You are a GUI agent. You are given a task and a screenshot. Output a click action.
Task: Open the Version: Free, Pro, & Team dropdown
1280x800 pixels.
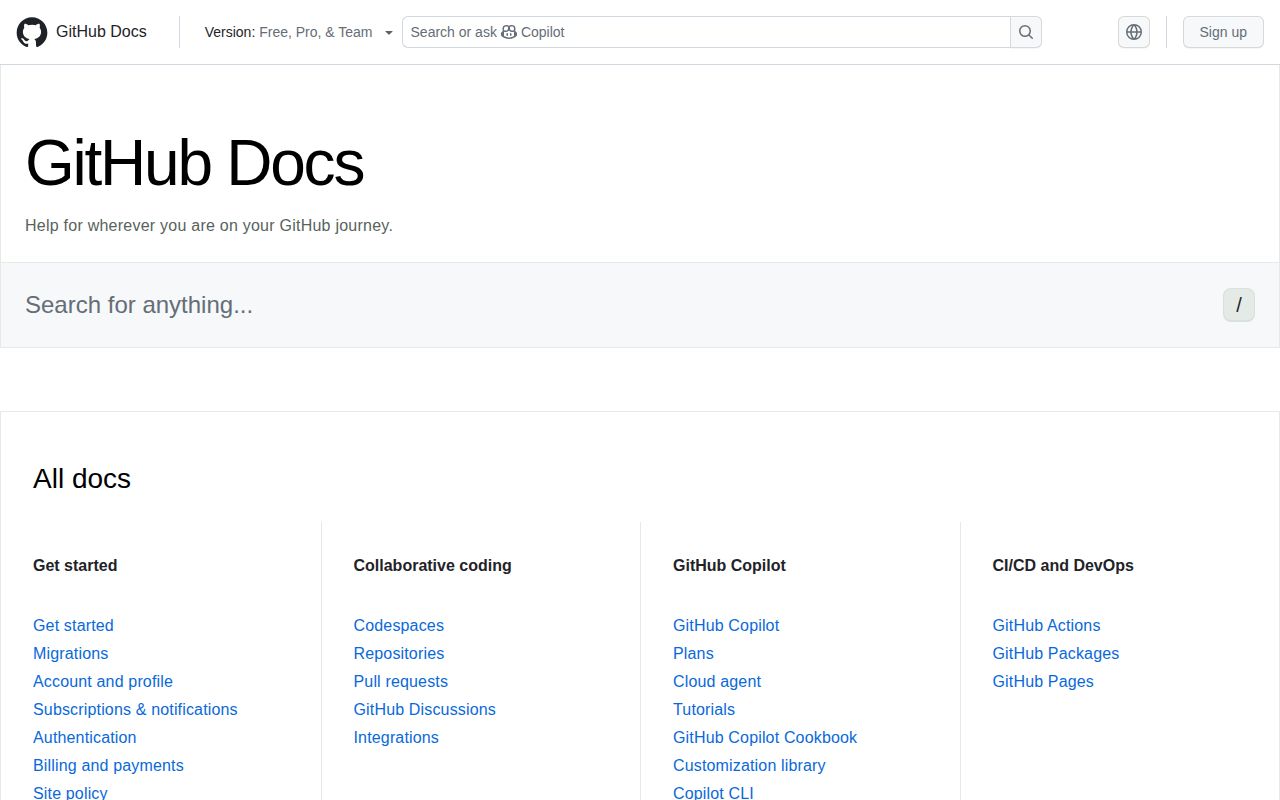tap(299, 32)
